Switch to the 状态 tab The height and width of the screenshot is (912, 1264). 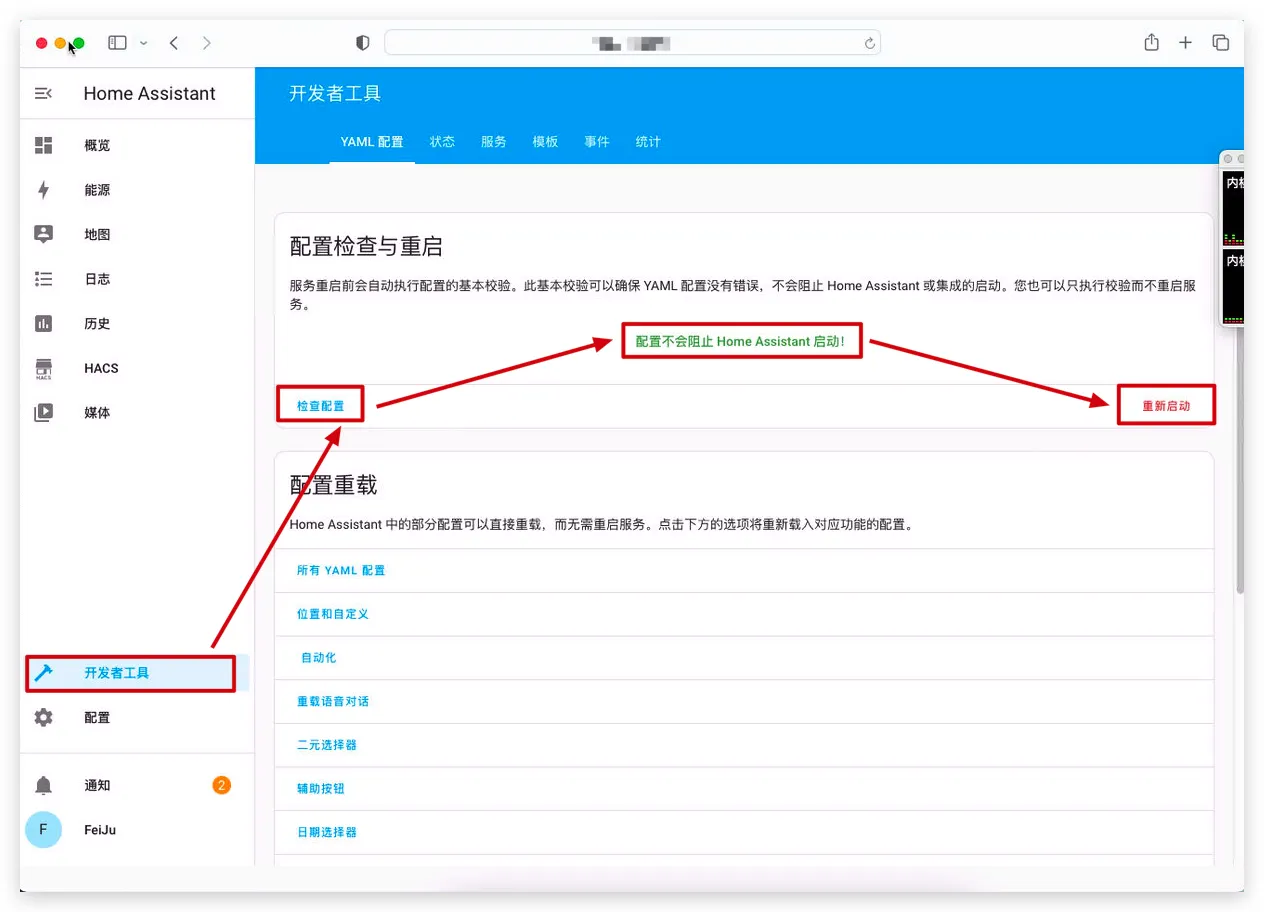click(442, 142)
